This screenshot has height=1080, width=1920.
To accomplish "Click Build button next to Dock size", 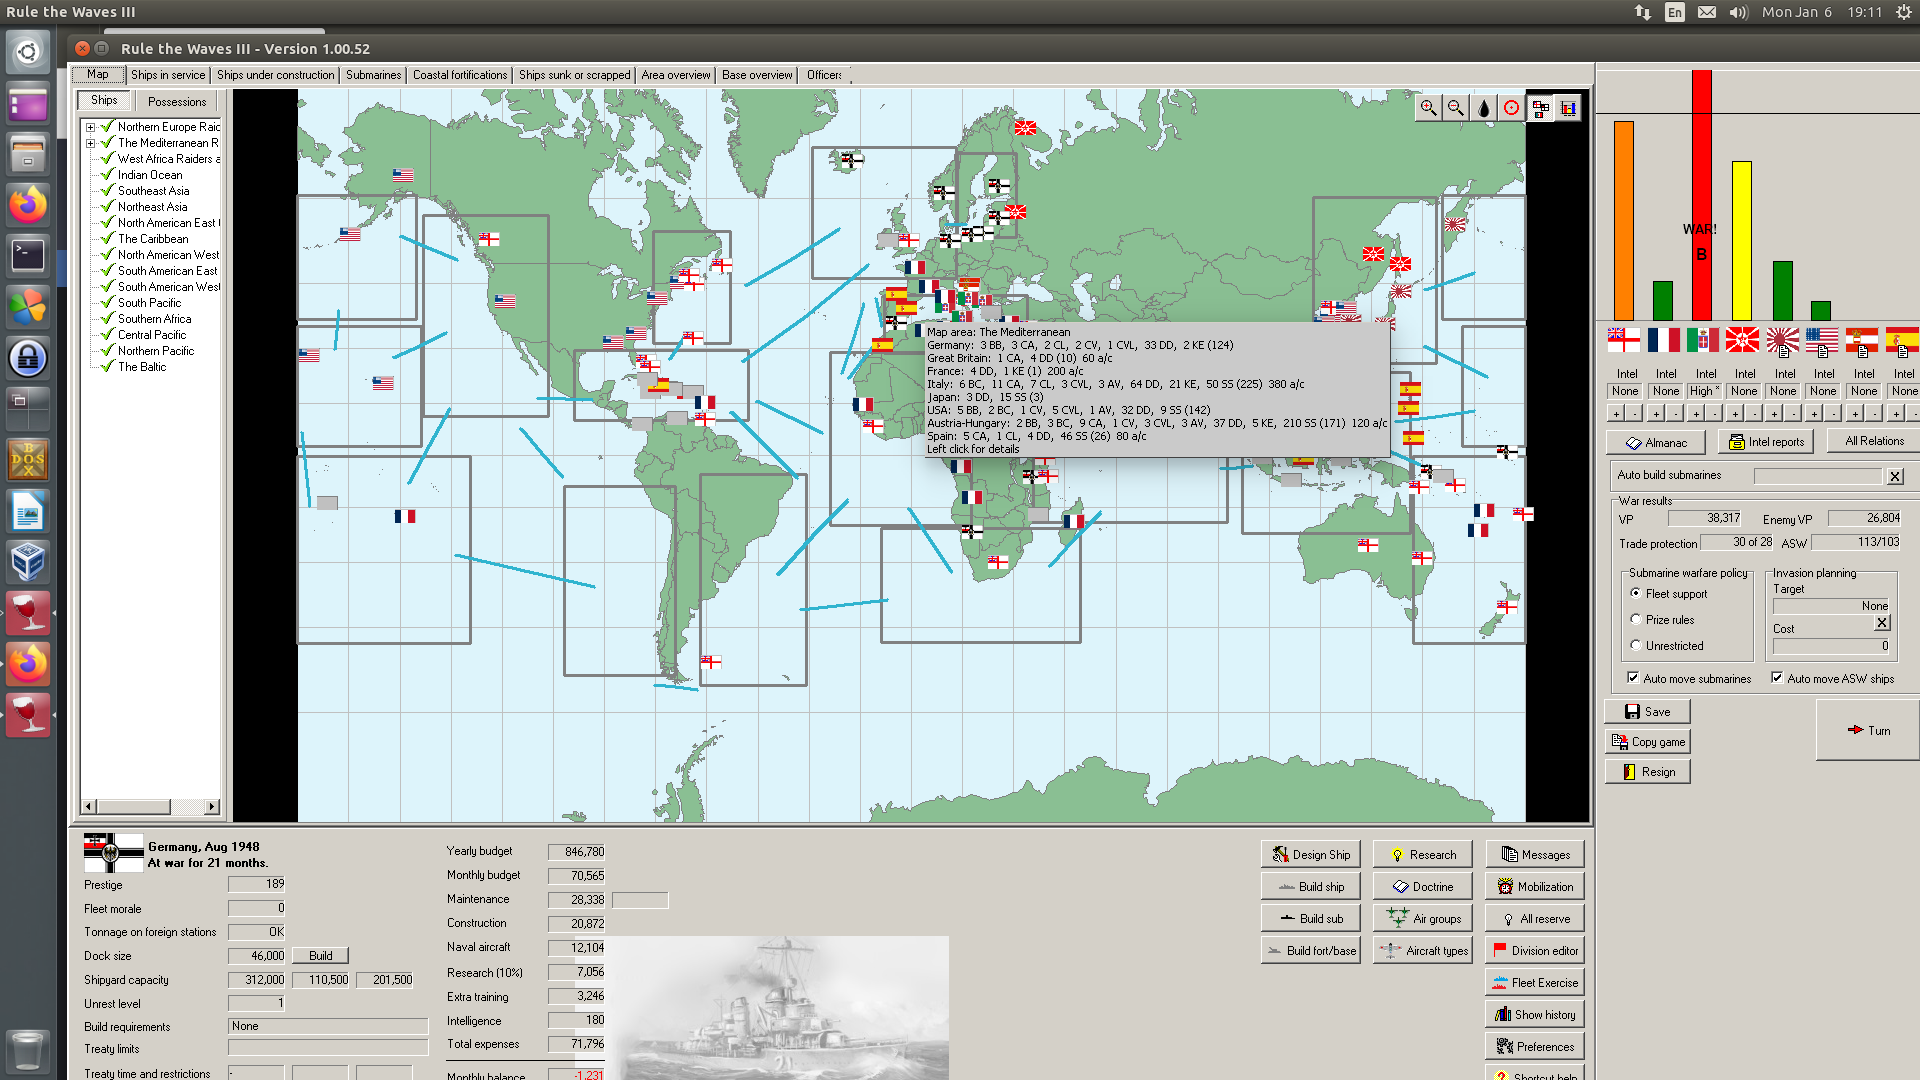I will (321, 956).
